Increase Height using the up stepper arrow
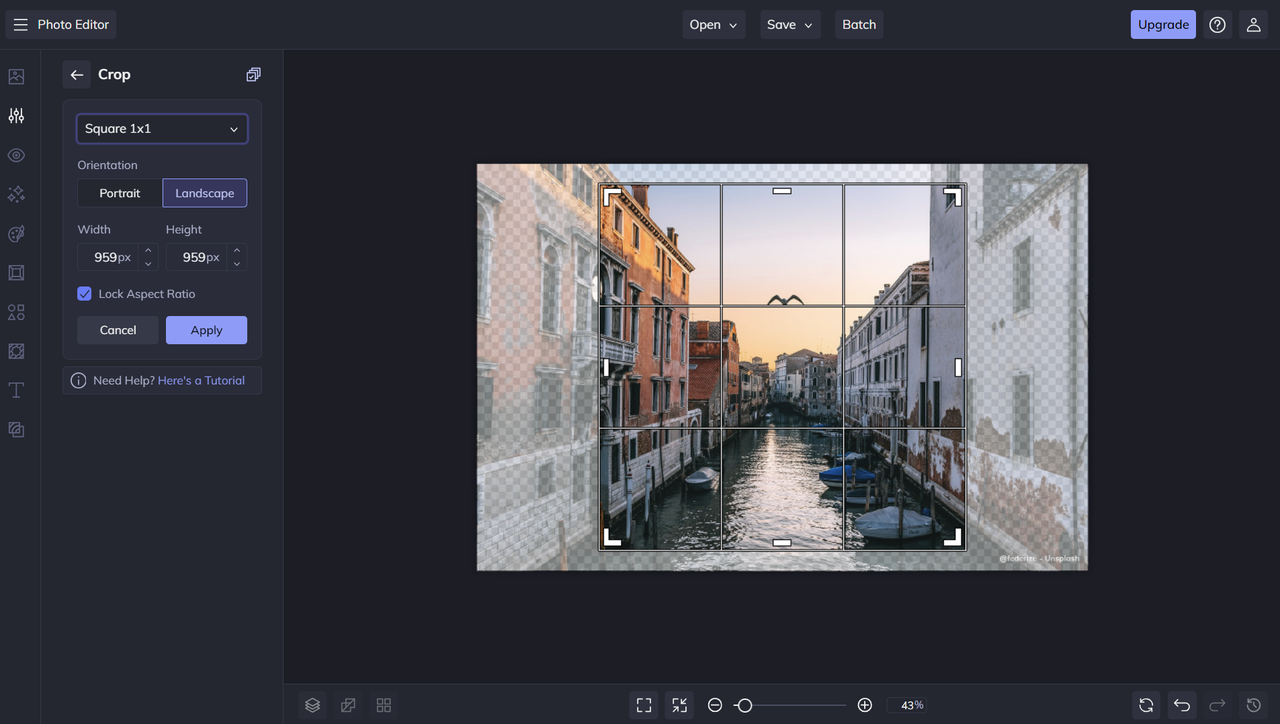This screenshot has height=724, width=1280. point(236,251)
